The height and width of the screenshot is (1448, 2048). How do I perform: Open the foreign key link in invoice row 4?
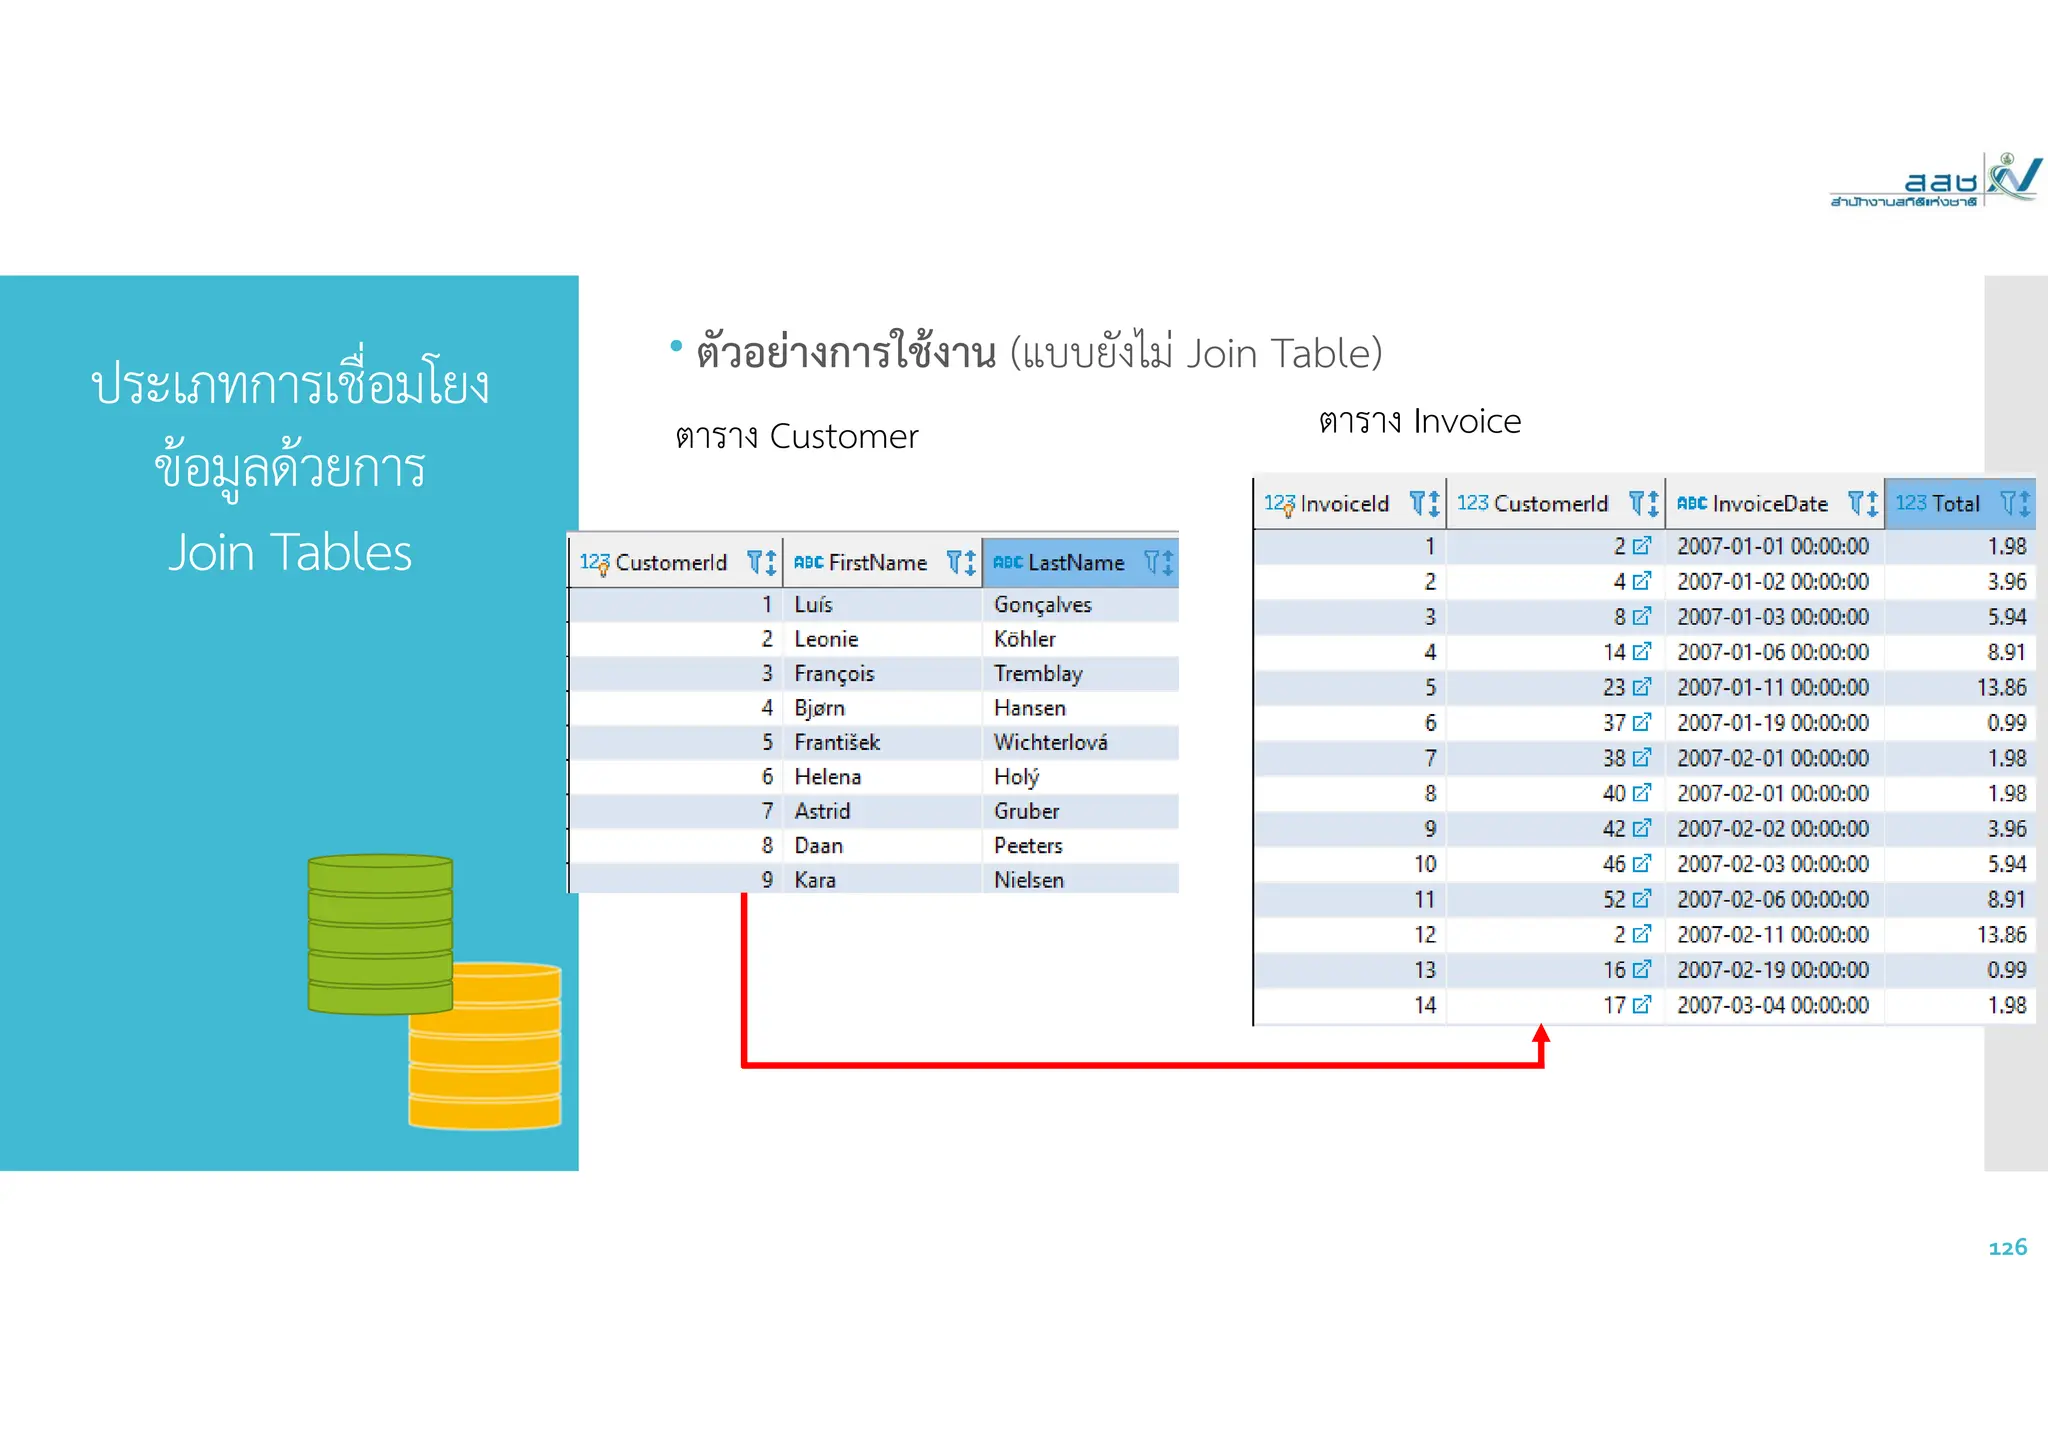click(x=1641, y=652)
